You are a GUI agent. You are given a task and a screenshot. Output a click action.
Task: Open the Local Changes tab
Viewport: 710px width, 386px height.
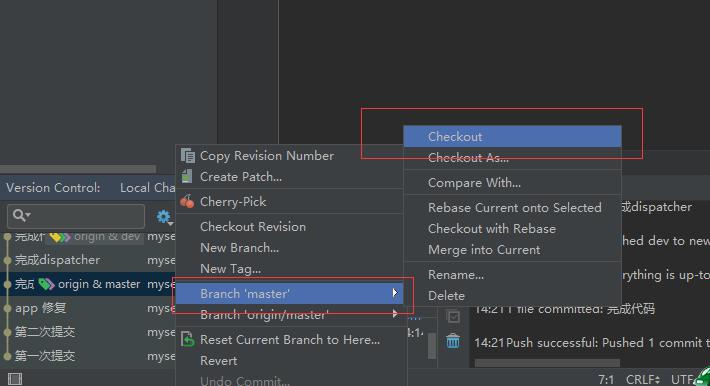tap(147, 188)
